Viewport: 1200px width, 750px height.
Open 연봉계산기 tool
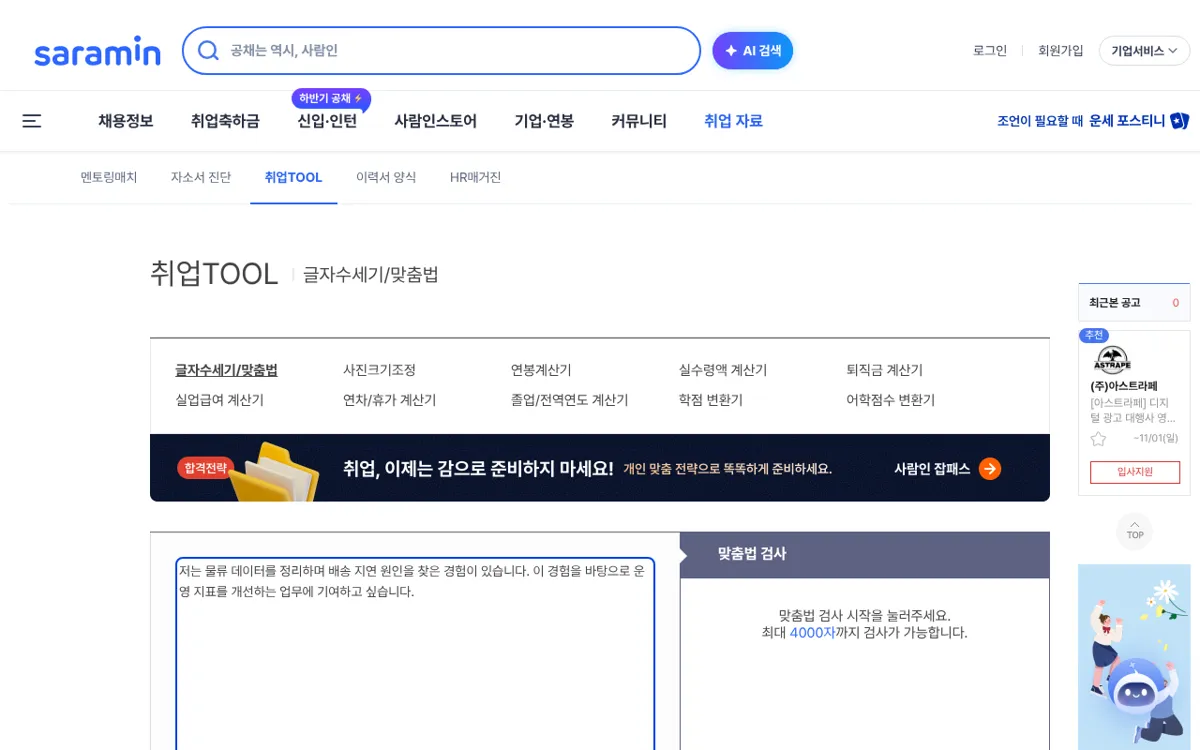[x=541, y=370]
